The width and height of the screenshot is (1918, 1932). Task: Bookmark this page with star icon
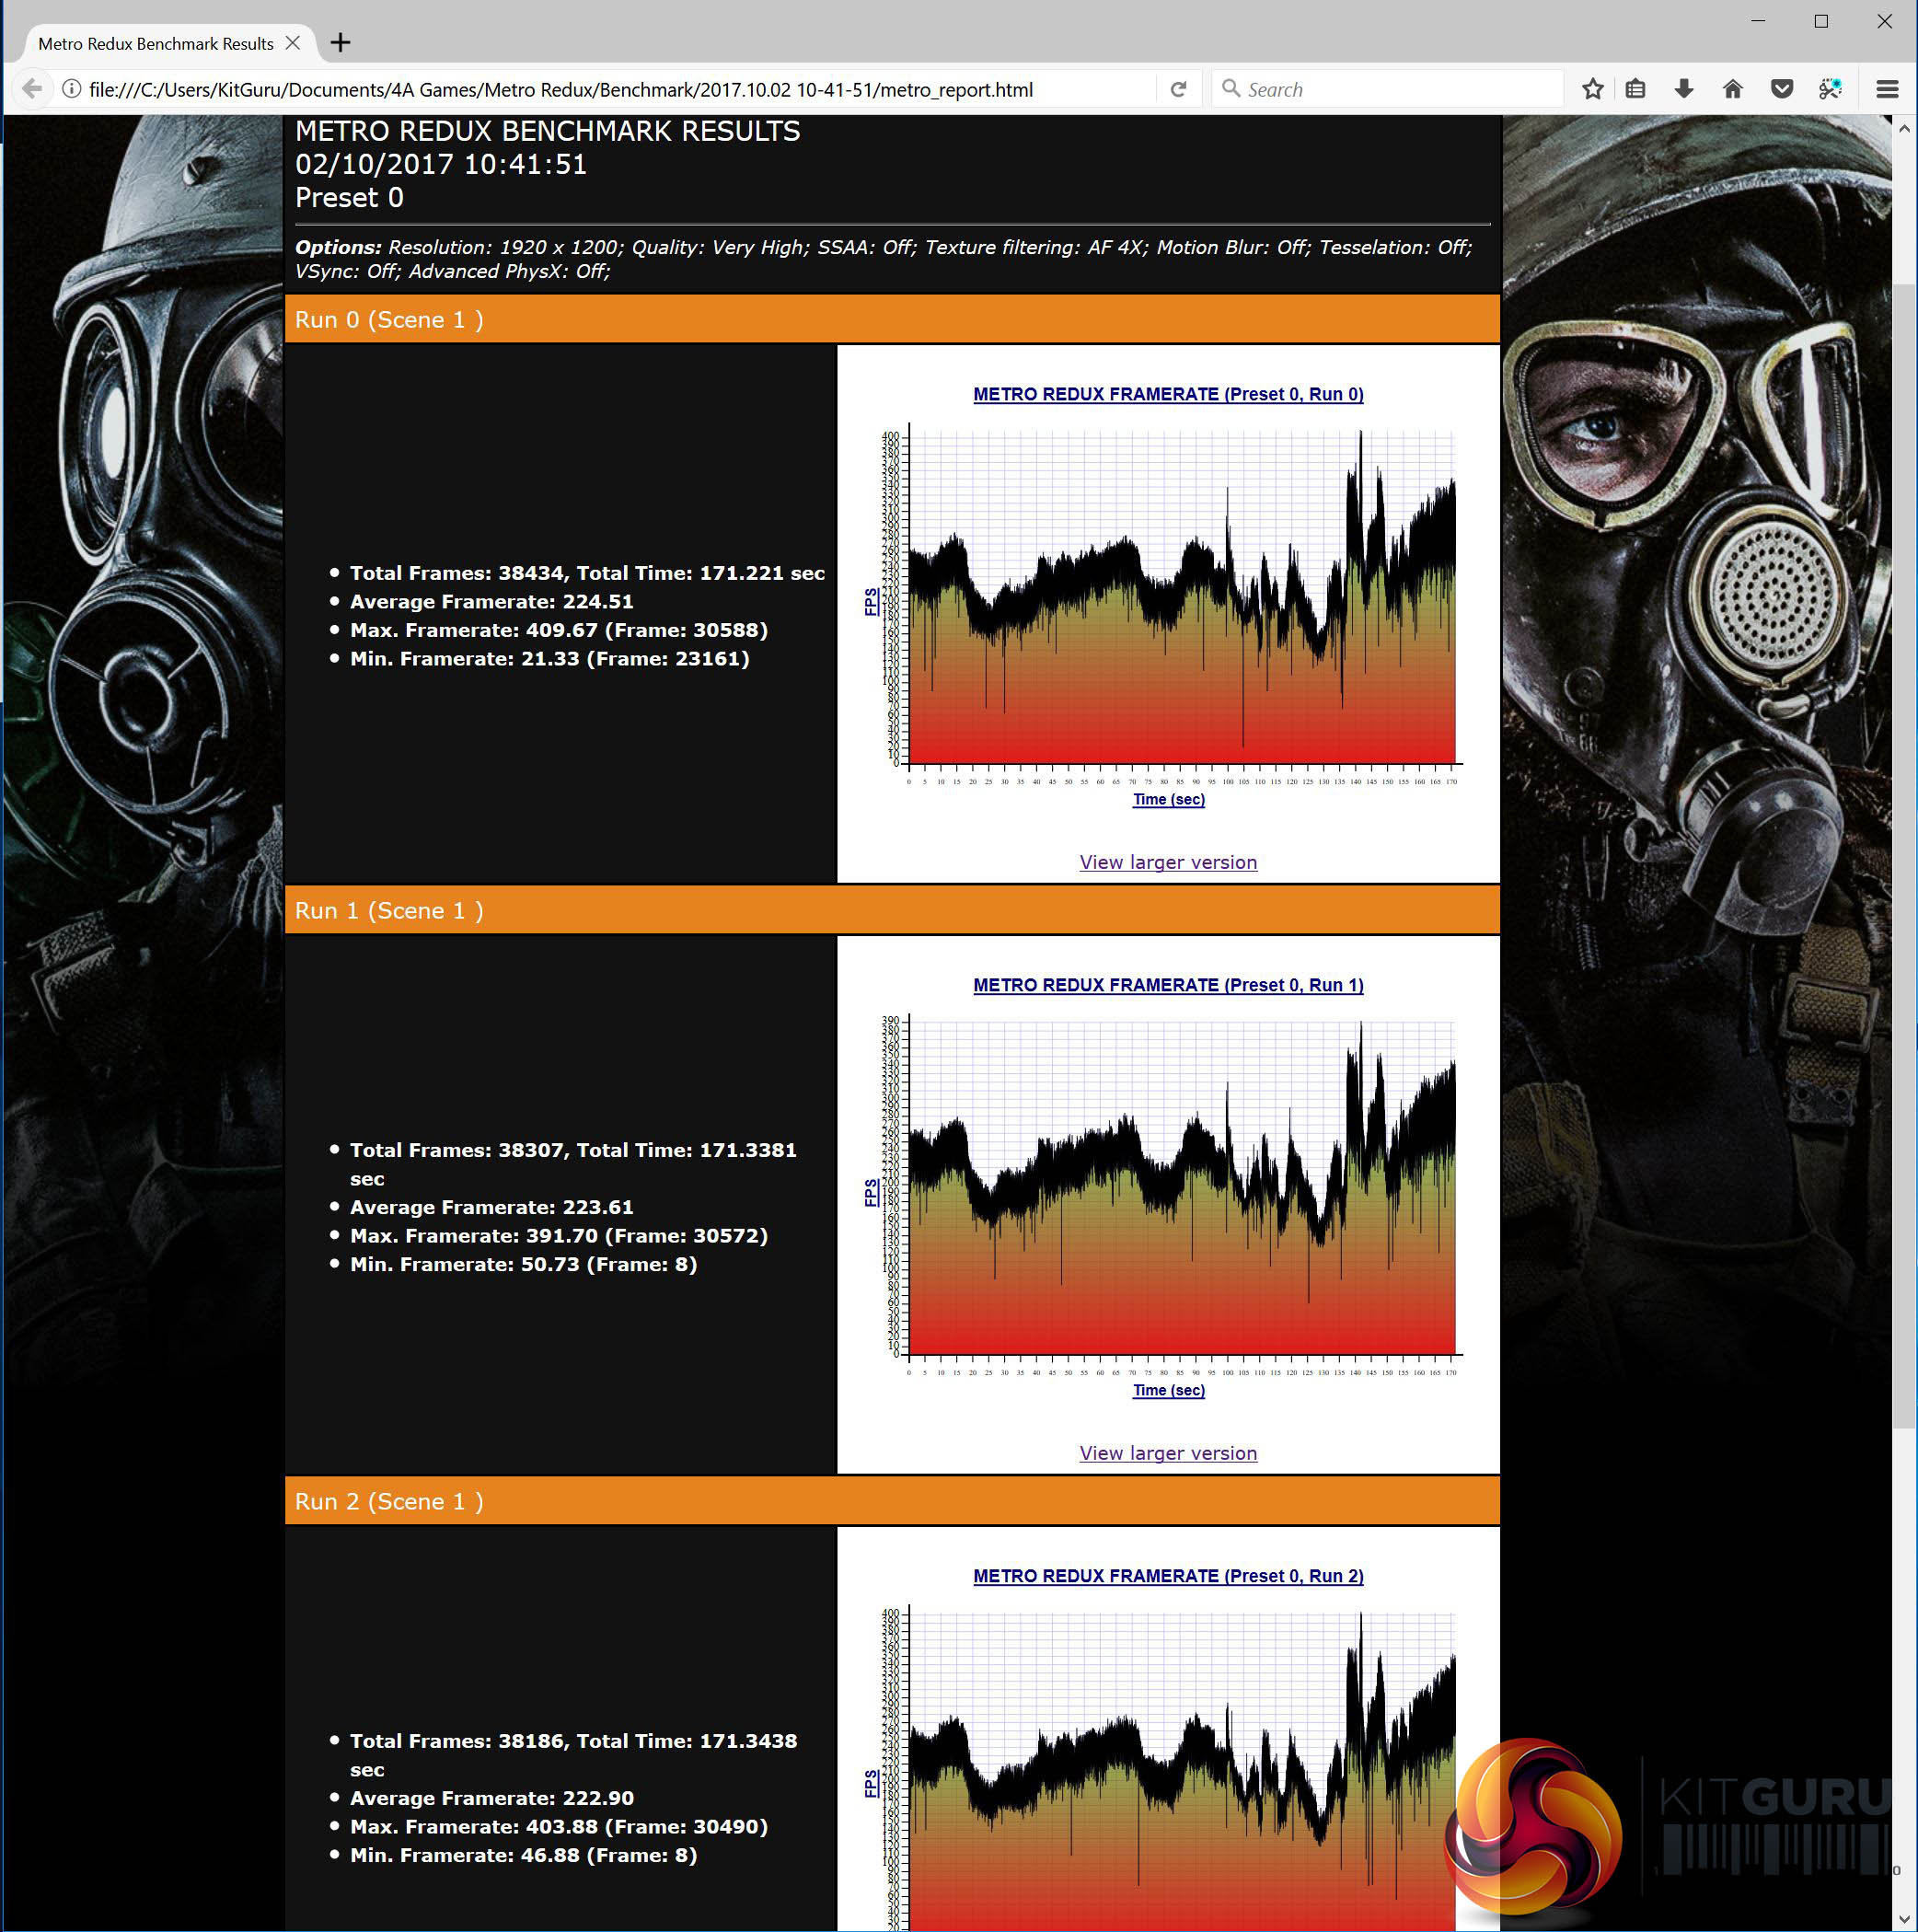pyautogui.click(x=1592, y=89)
